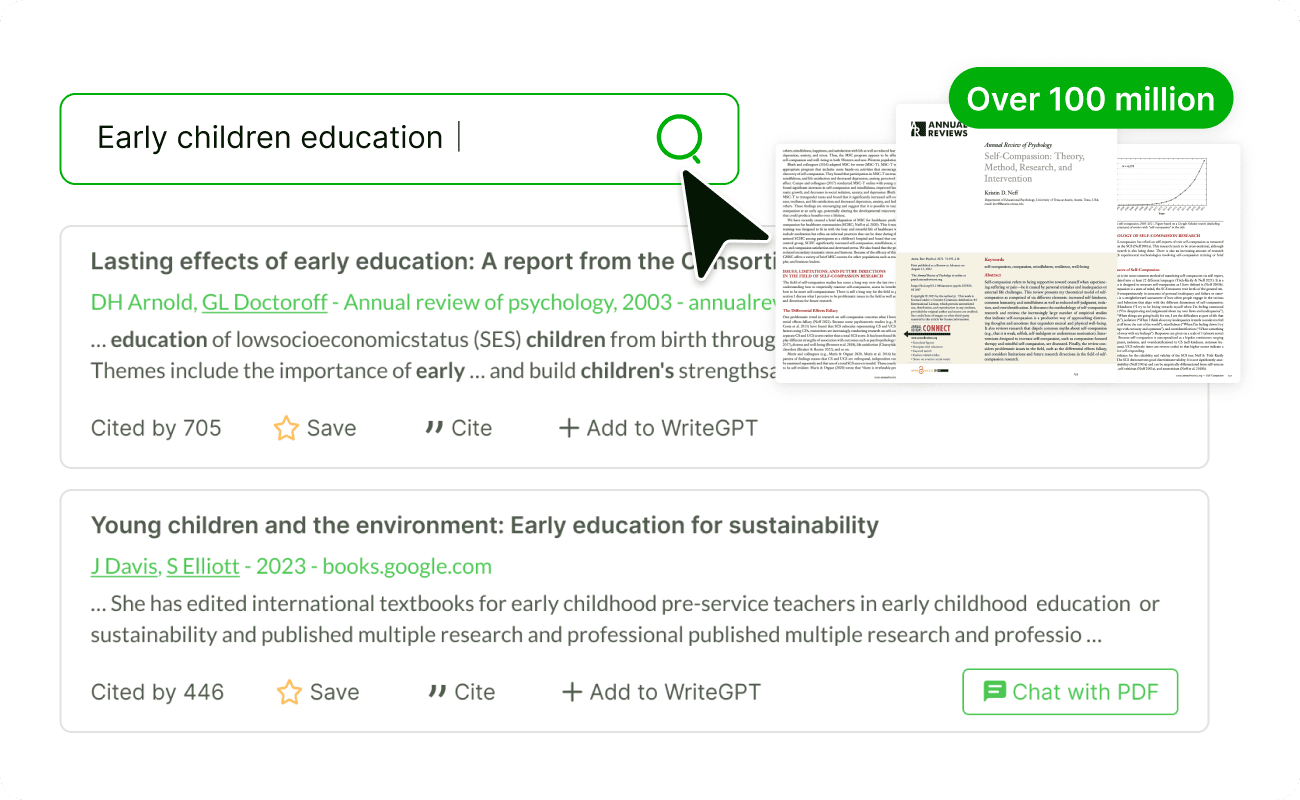Open the Self-Compassion paper page thumbnail
Viewport: 1300px width, 800px height.
pos(1006,243)
